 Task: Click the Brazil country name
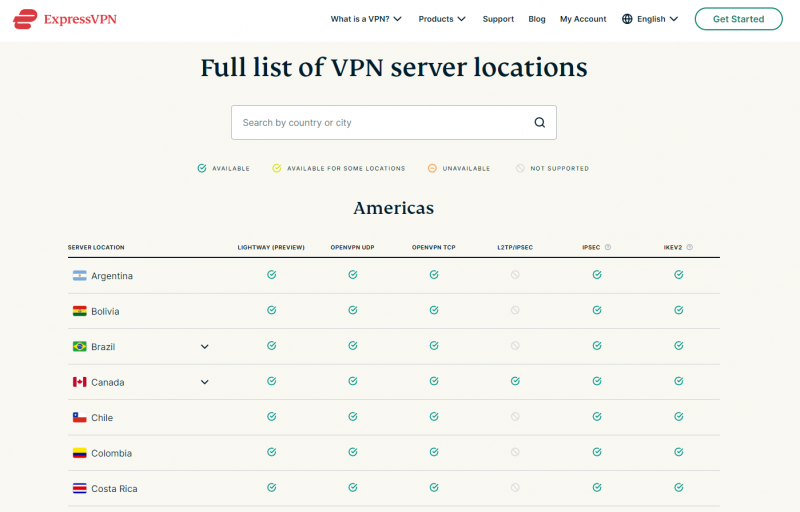pos(103,347)
